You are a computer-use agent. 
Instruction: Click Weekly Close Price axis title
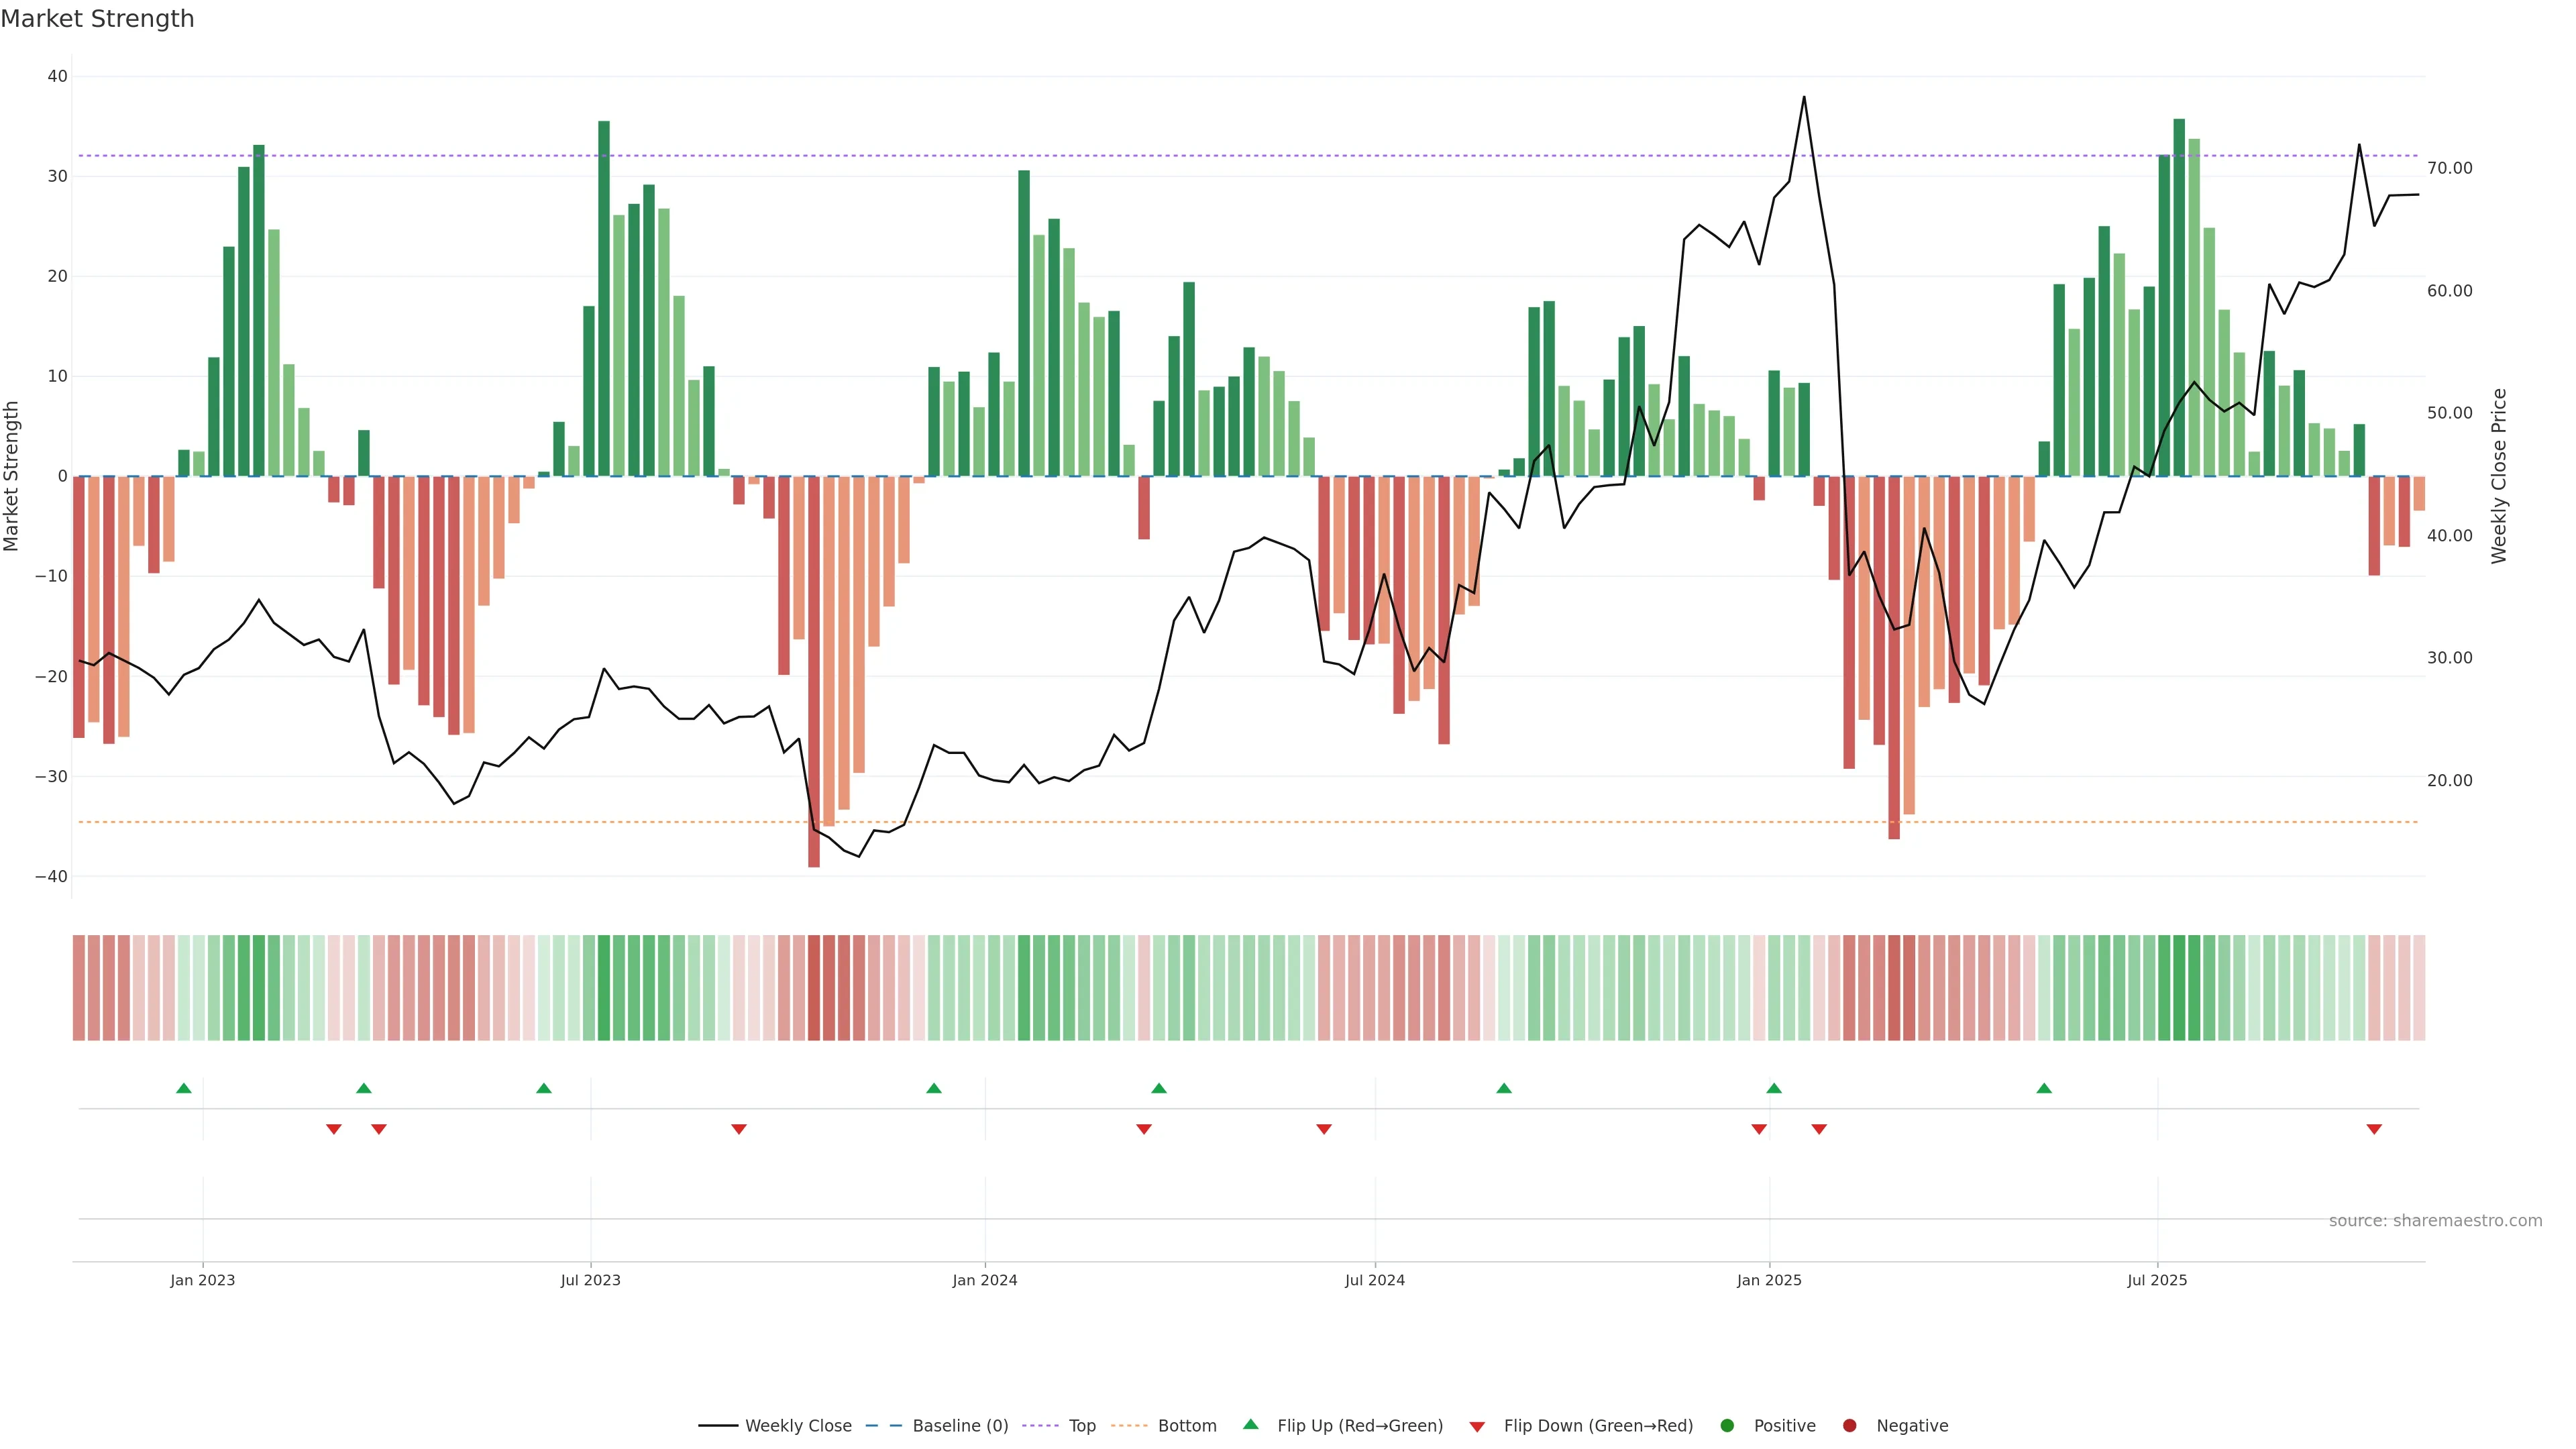pyautogui.click(x=2499, y=476)
